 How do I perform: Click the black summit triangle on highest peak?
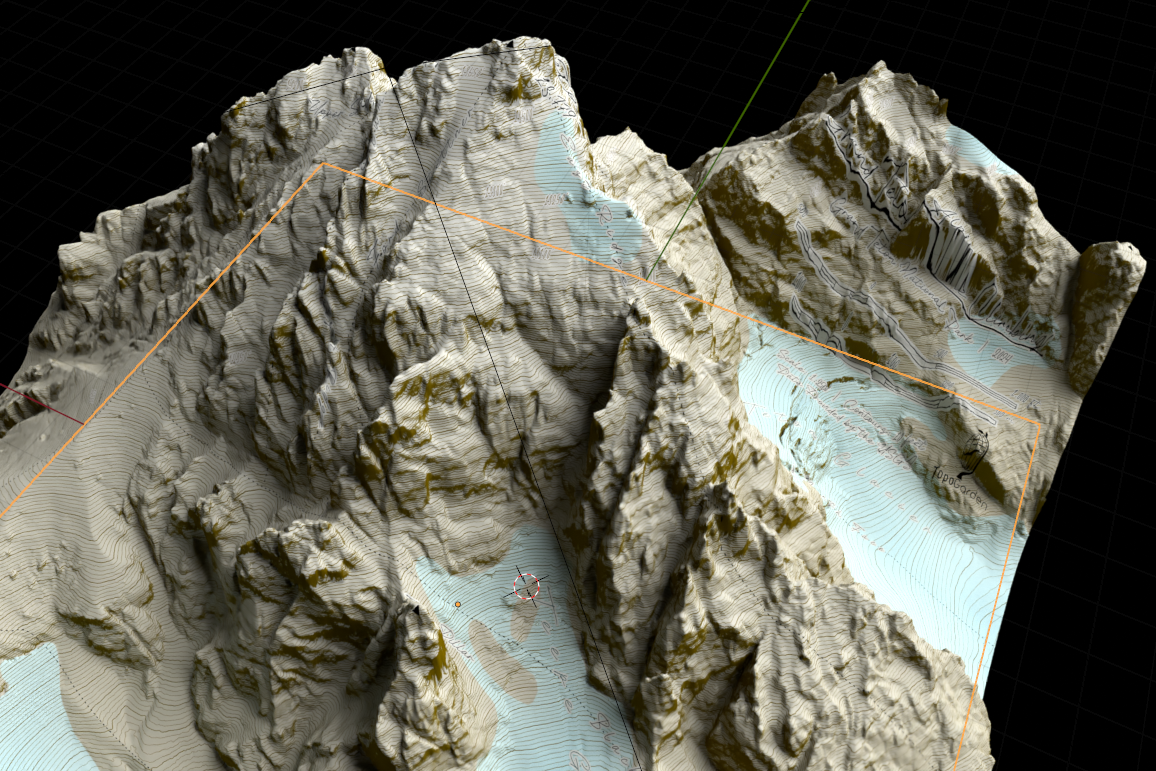(514, 44)
